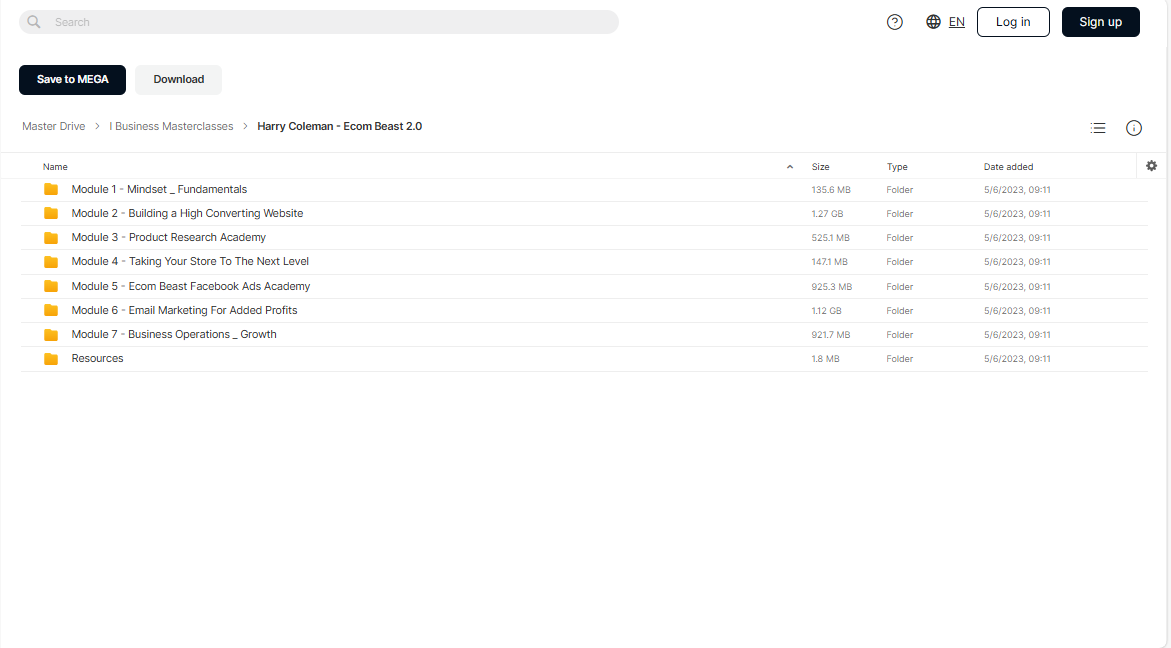Image resolution: width=1171 pixels, height=648 pixels.
Task: Click the 921.7 MB size value
Action: coord(831,334)
